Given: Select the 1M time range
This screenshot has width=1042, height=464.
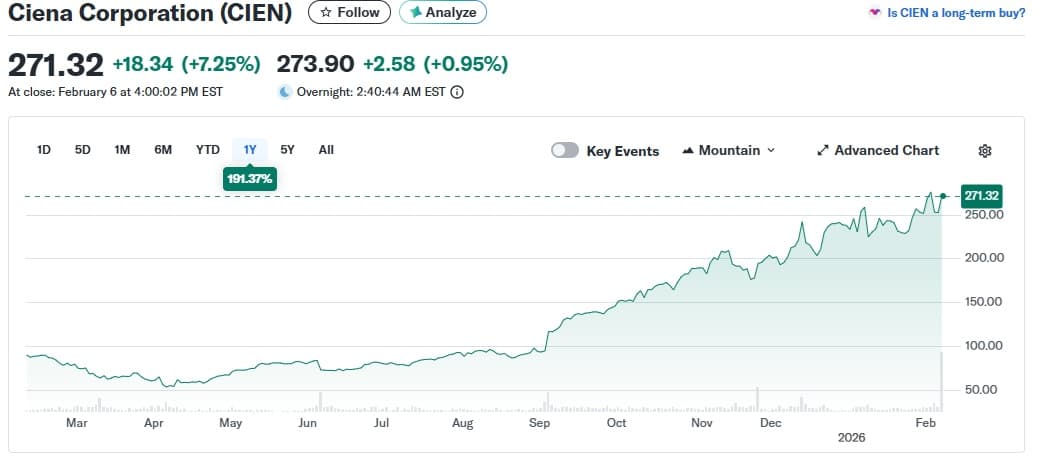Looking at the screenshot, I should 122,150.
